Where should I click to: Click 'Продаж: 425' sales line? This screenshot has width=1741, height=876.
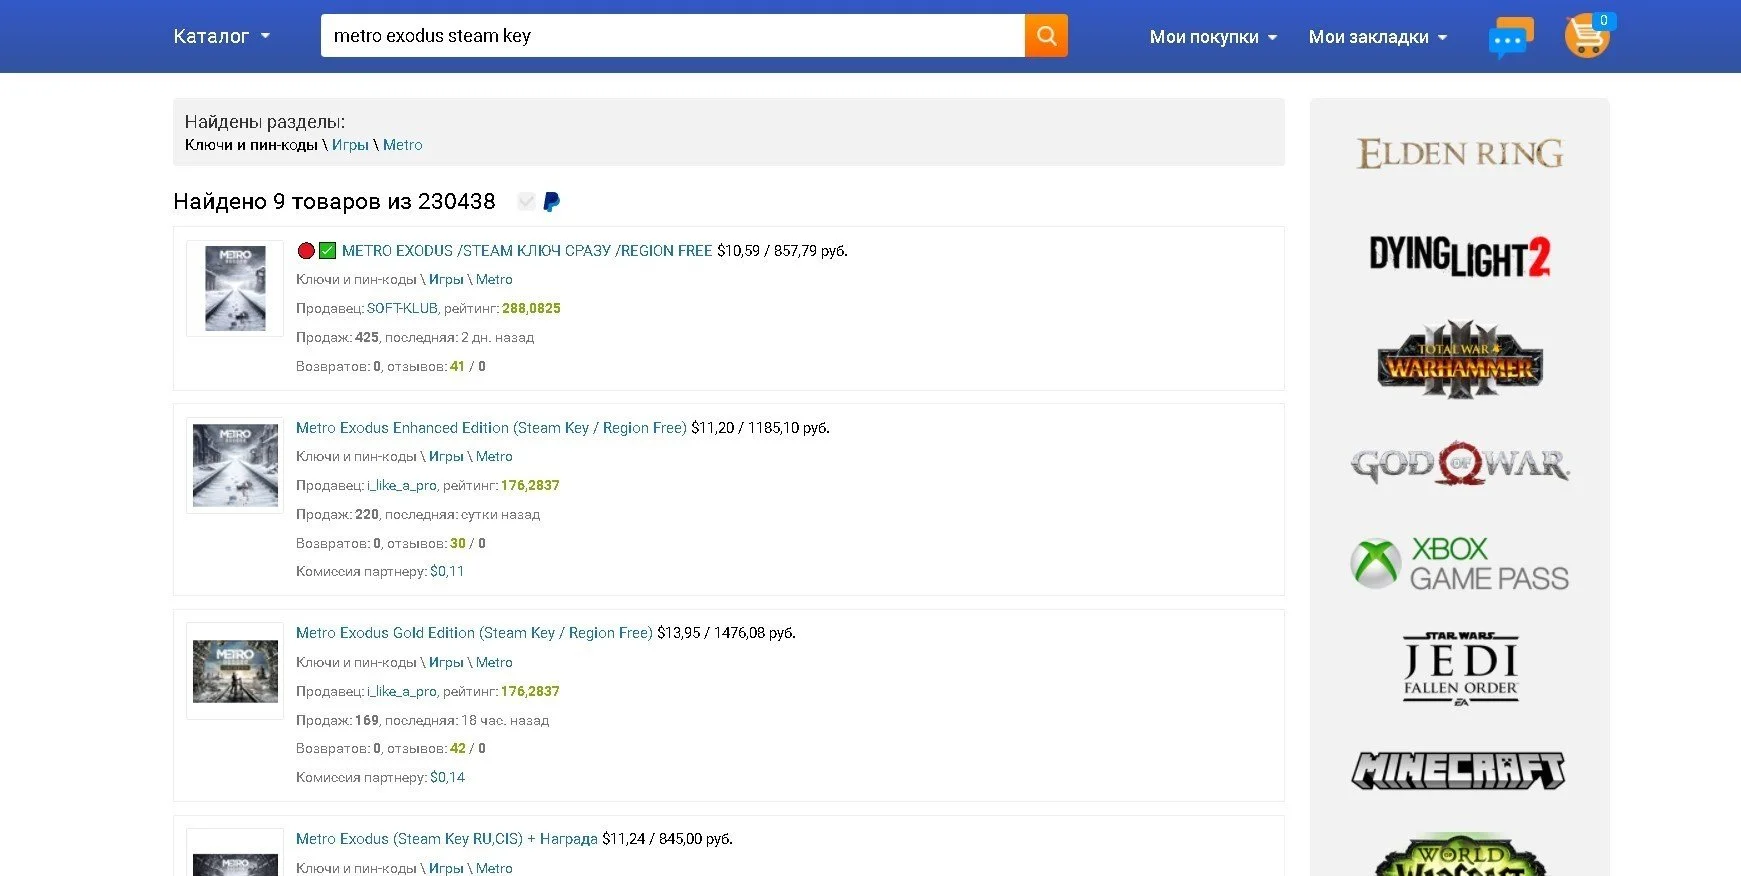tap(415, 338)
